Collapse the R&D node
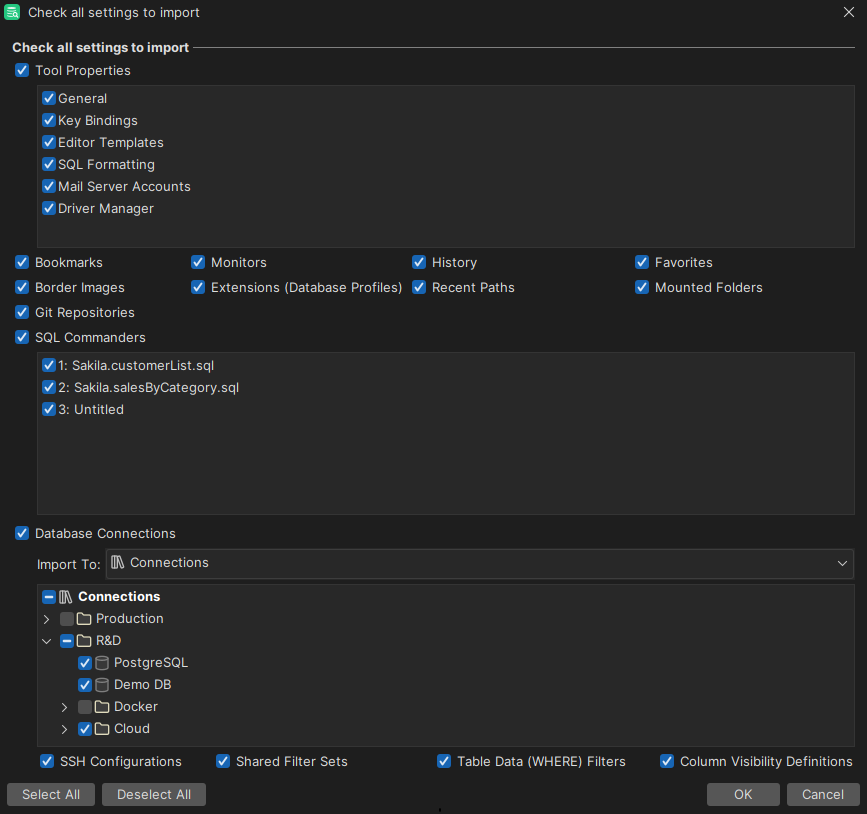 (46, 640)
